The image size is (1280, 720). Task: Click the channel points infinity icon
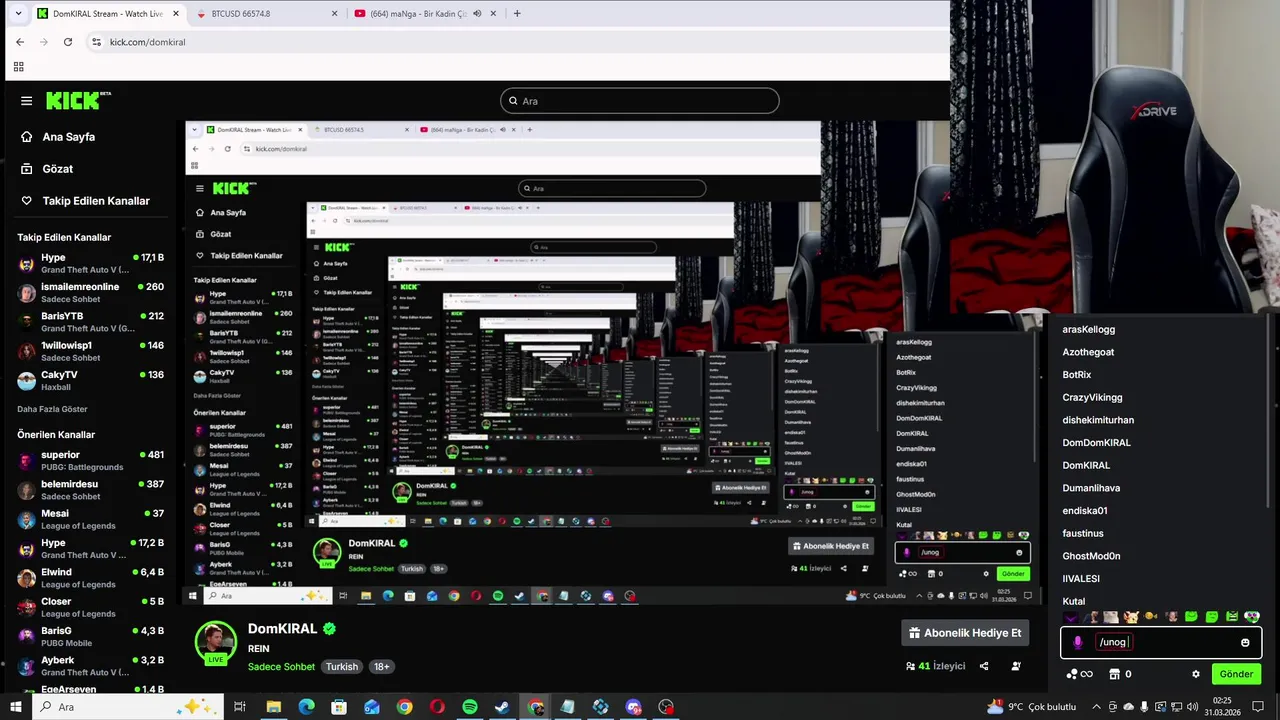coord(1080,674)
